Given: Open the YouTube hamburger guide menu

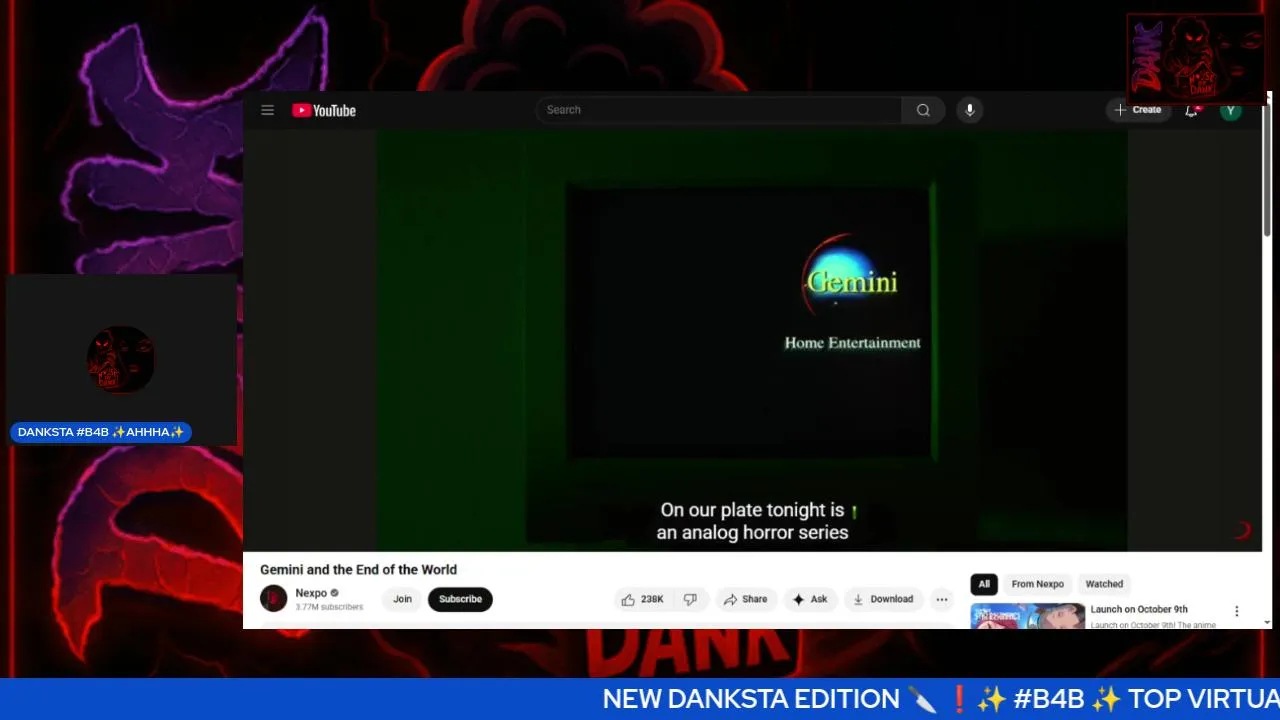Looking at the screenshot, I should (267, 110).
